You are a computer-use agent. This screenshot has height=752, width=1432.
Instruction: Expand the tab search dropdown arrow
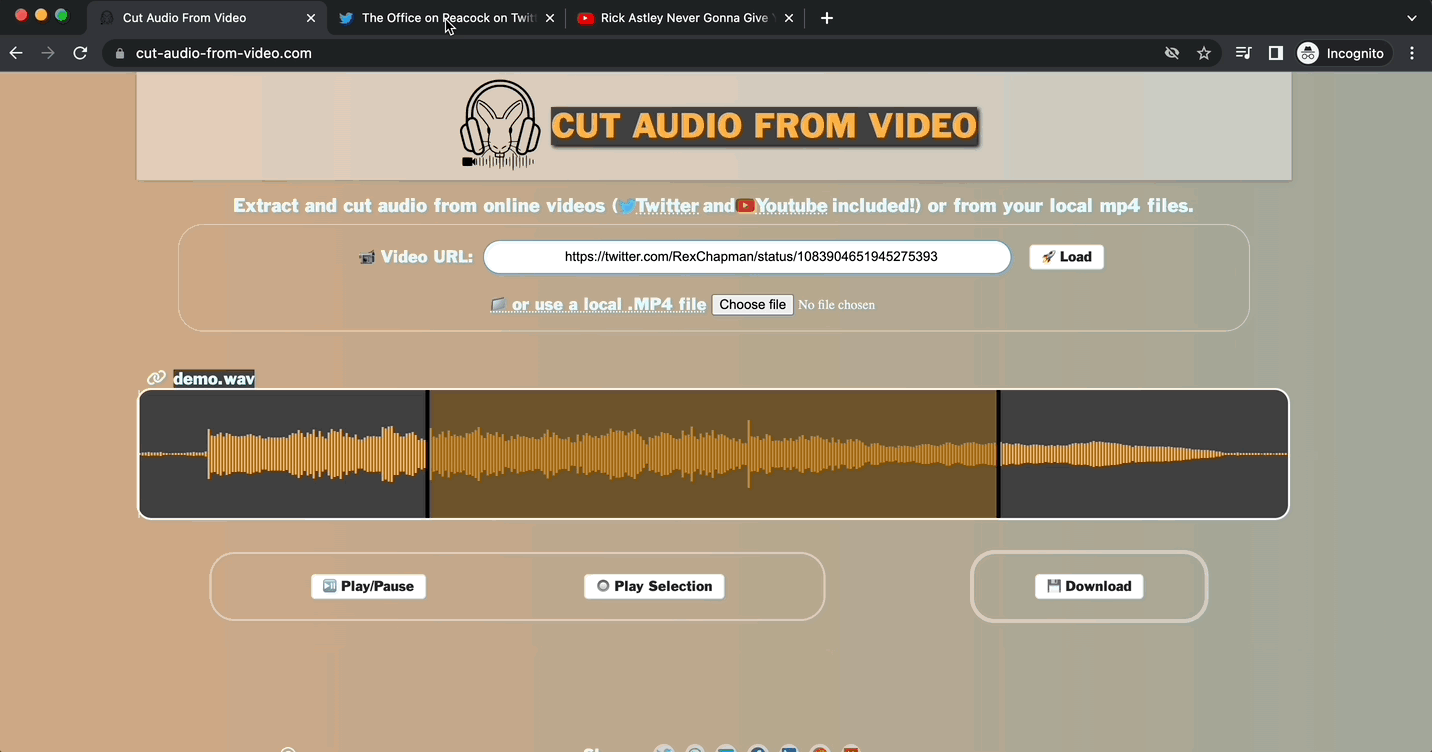(x=1412, y=18)
